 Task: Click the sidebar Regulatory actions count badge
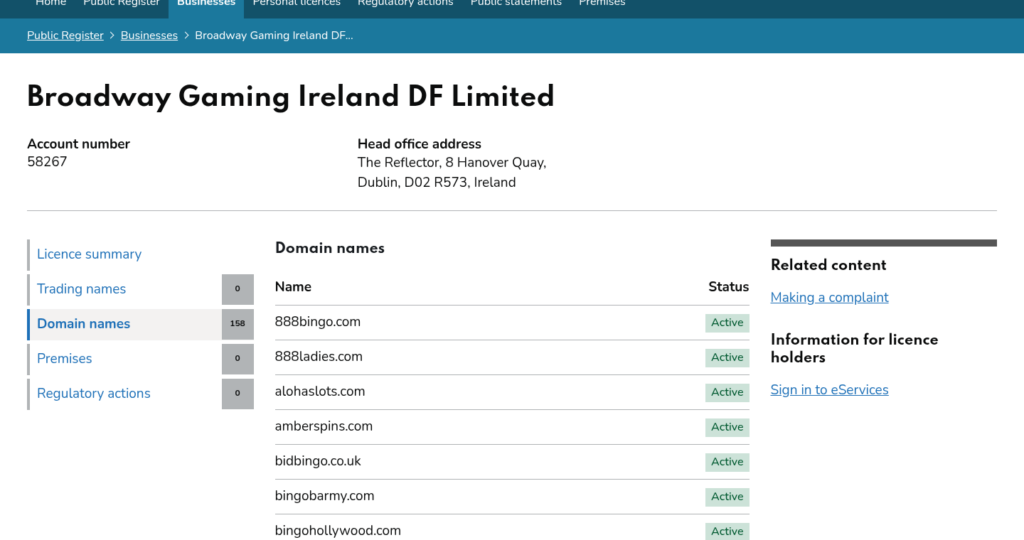[238, 393]
